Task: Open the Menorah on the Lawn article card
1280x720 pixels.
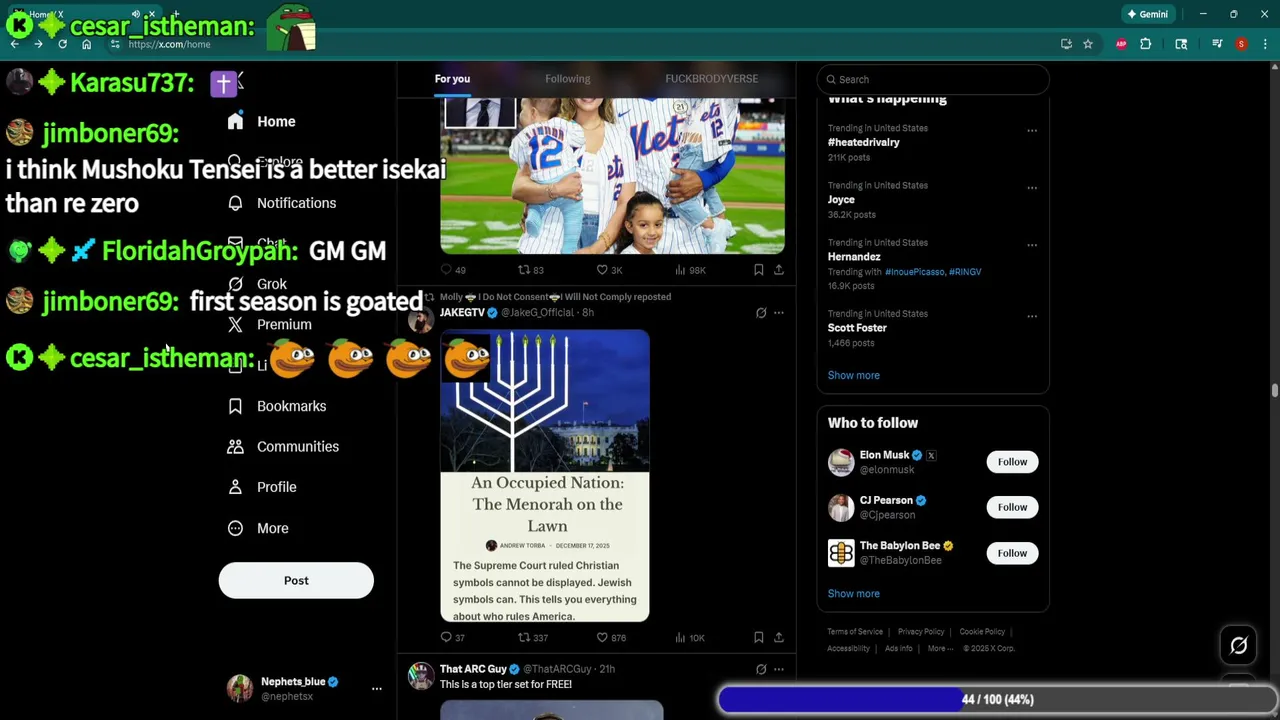Action: (545, 476)
